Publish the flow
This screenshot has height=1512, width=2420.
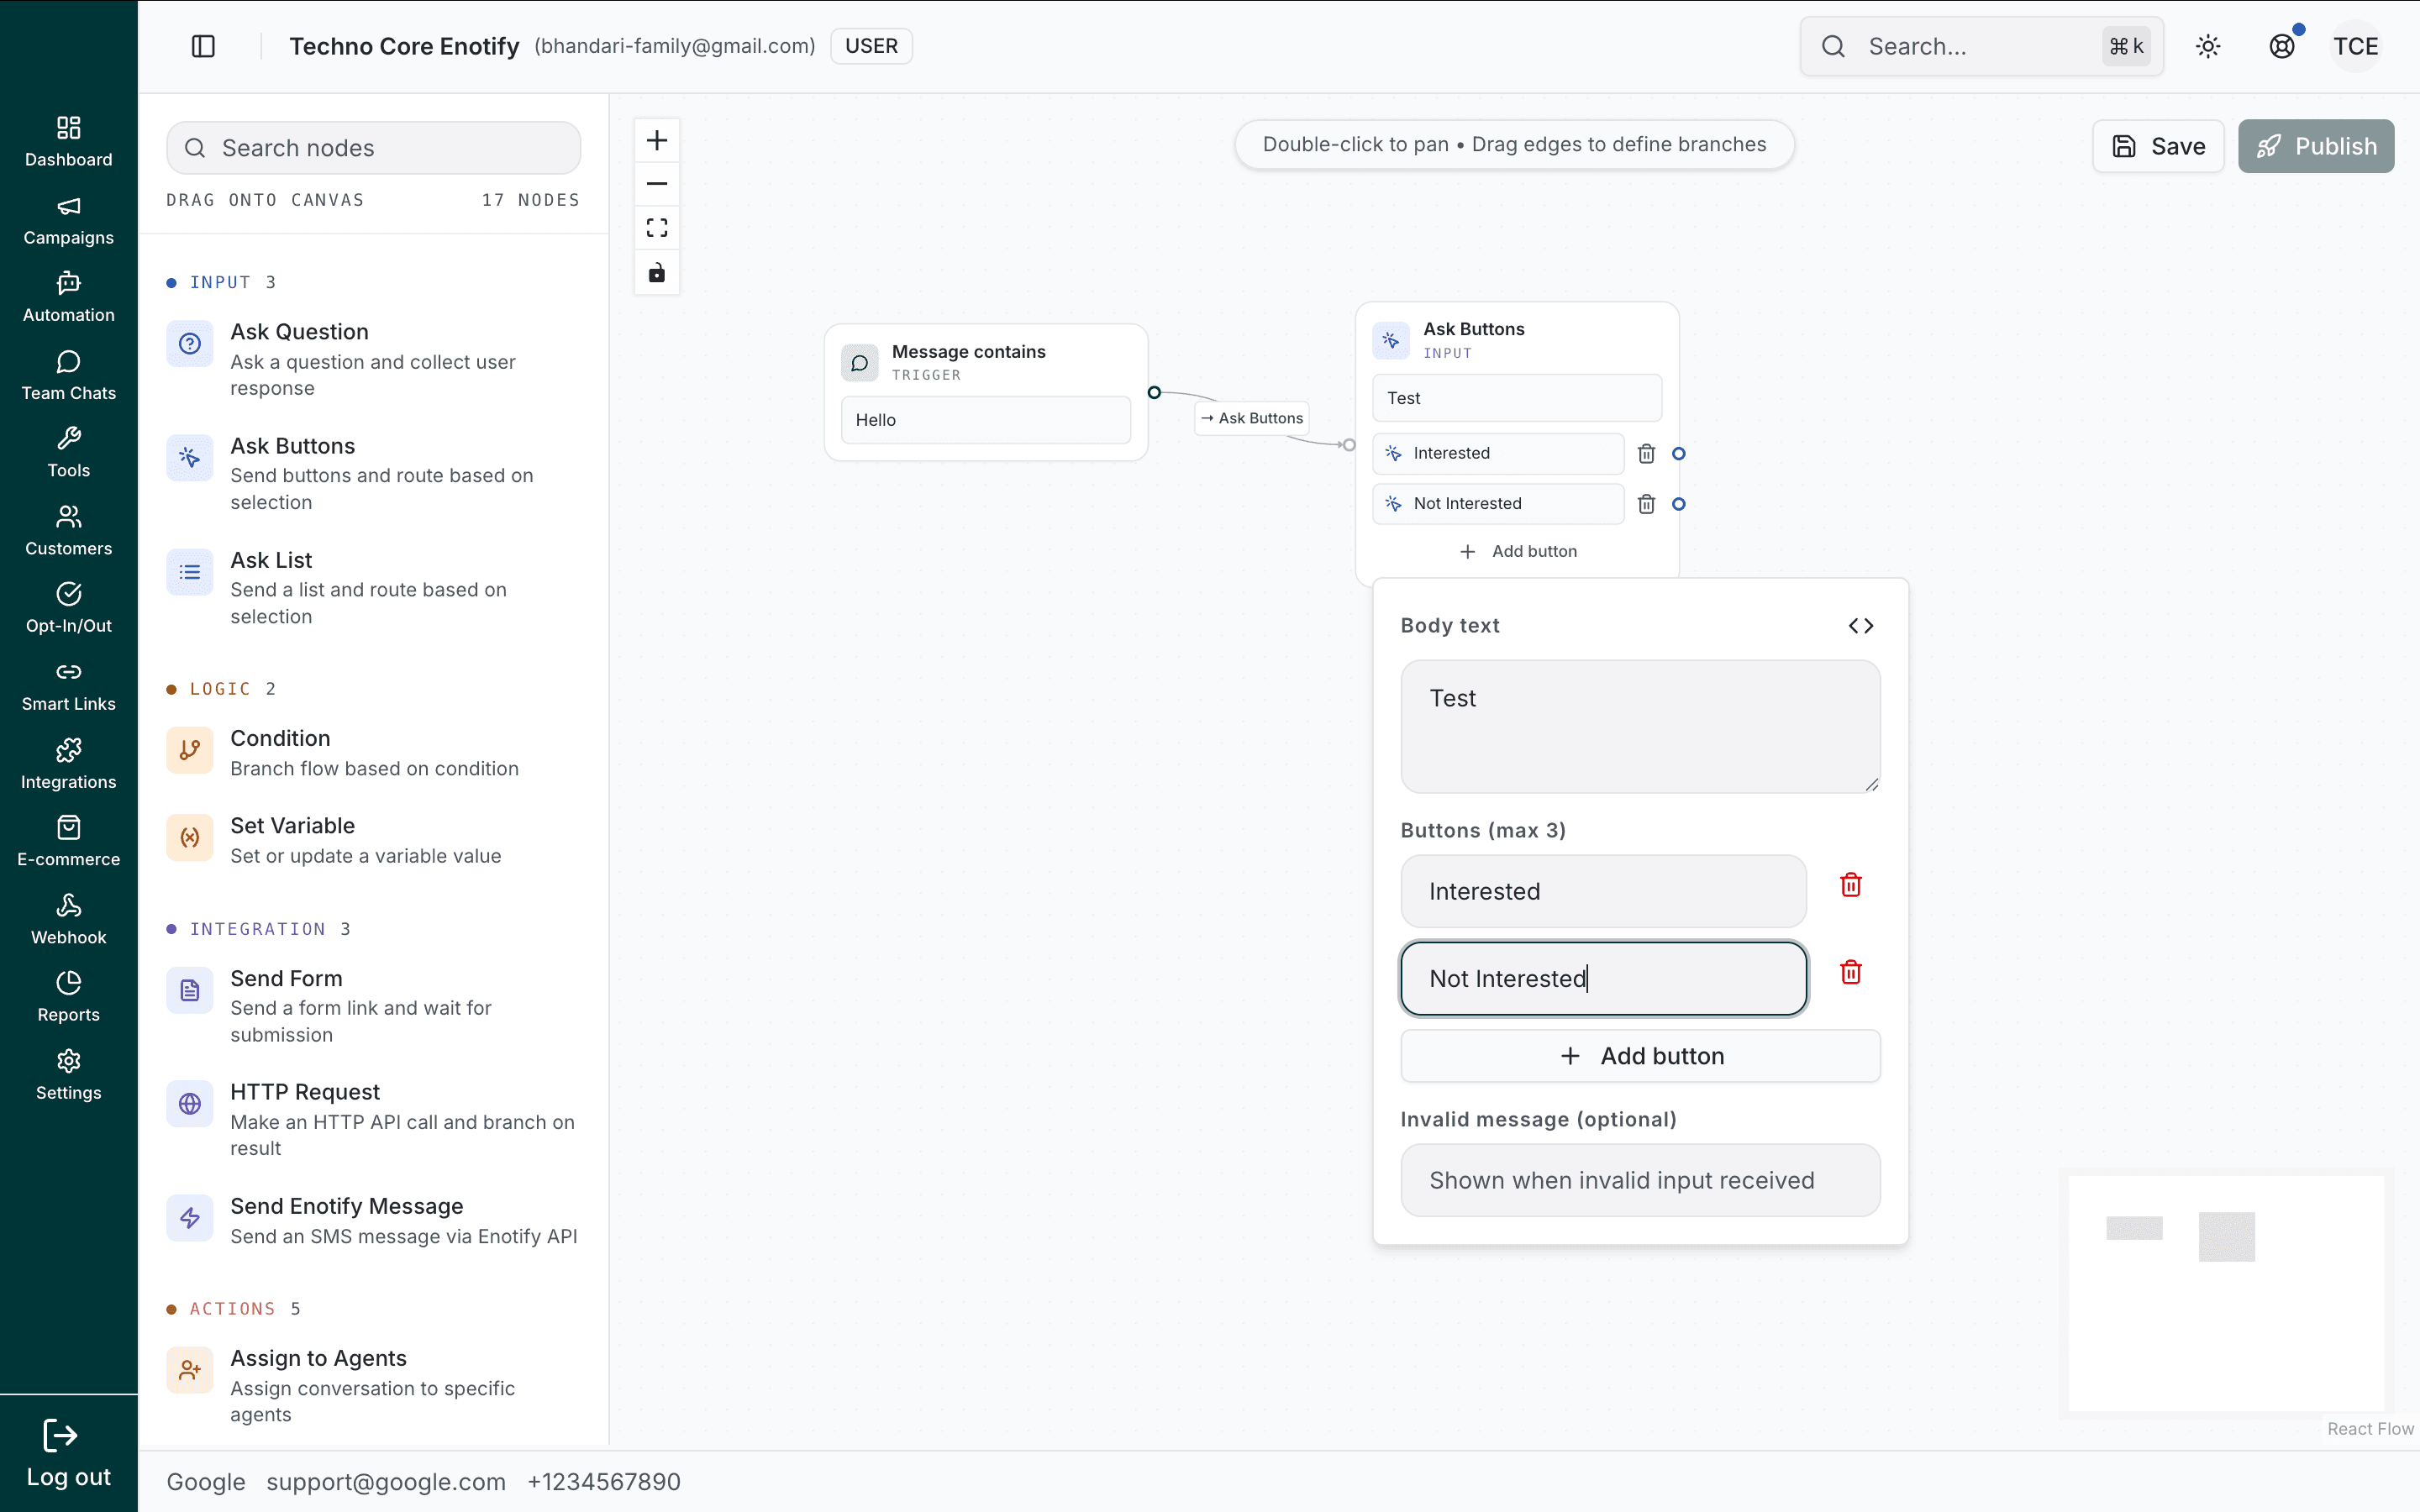click(2316, 146)
